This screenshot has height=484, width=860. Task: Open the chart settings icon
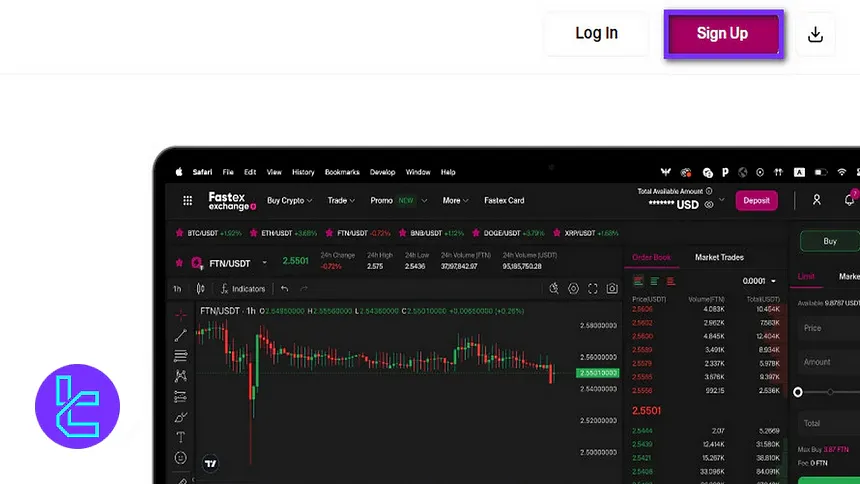(573, 289)
